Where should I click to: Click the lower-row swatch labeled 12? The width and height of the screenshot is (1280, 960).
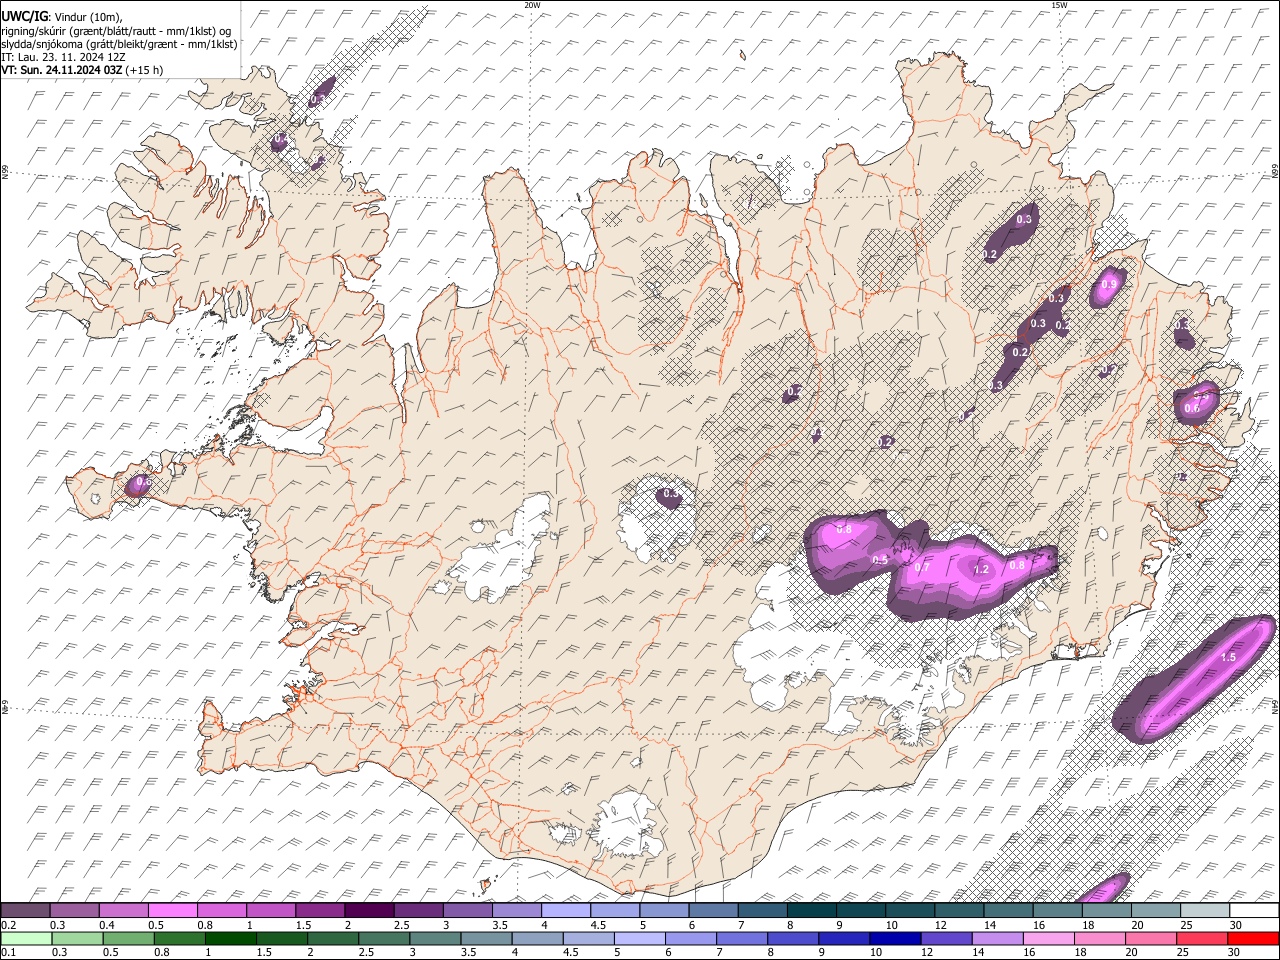(946, 938)
